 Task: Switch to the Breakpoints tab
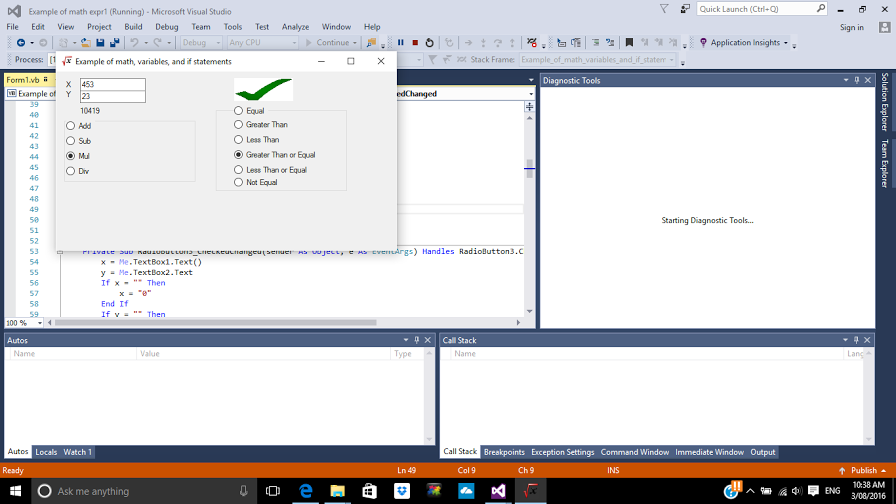[504, 452]
